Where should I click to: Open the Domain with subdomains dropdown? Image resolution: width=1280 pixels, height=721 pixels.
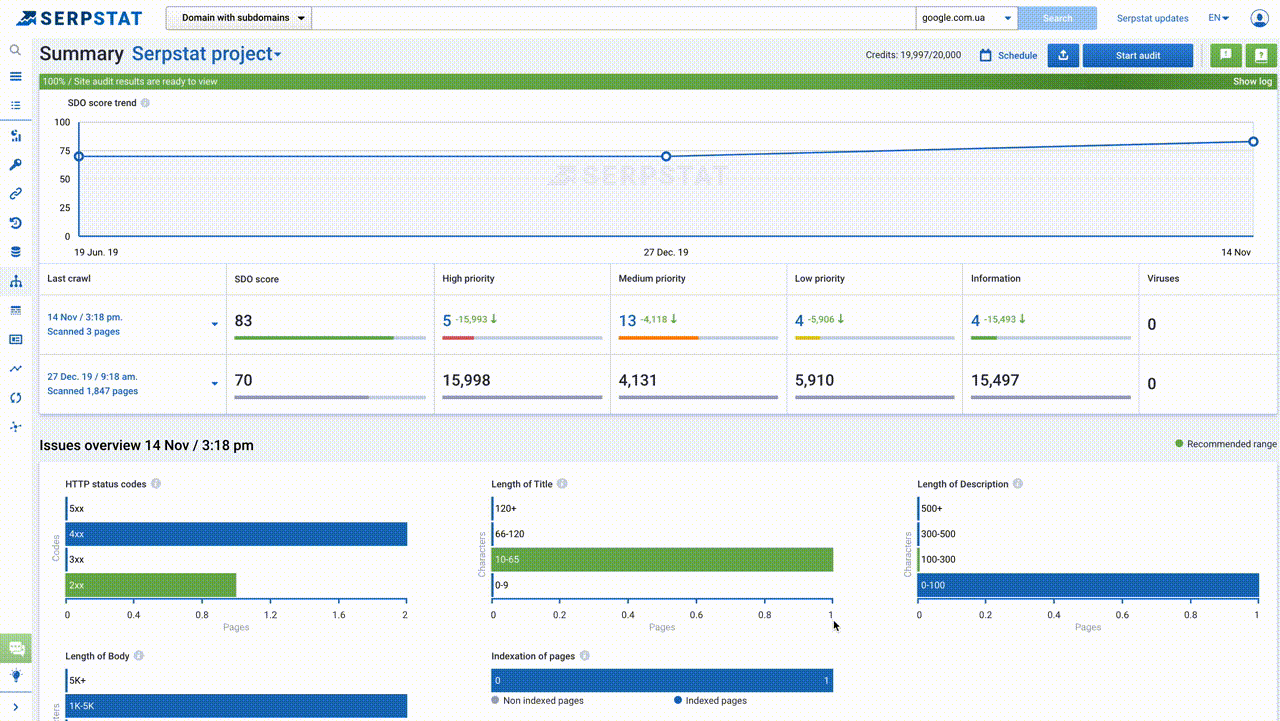(238, 18)
